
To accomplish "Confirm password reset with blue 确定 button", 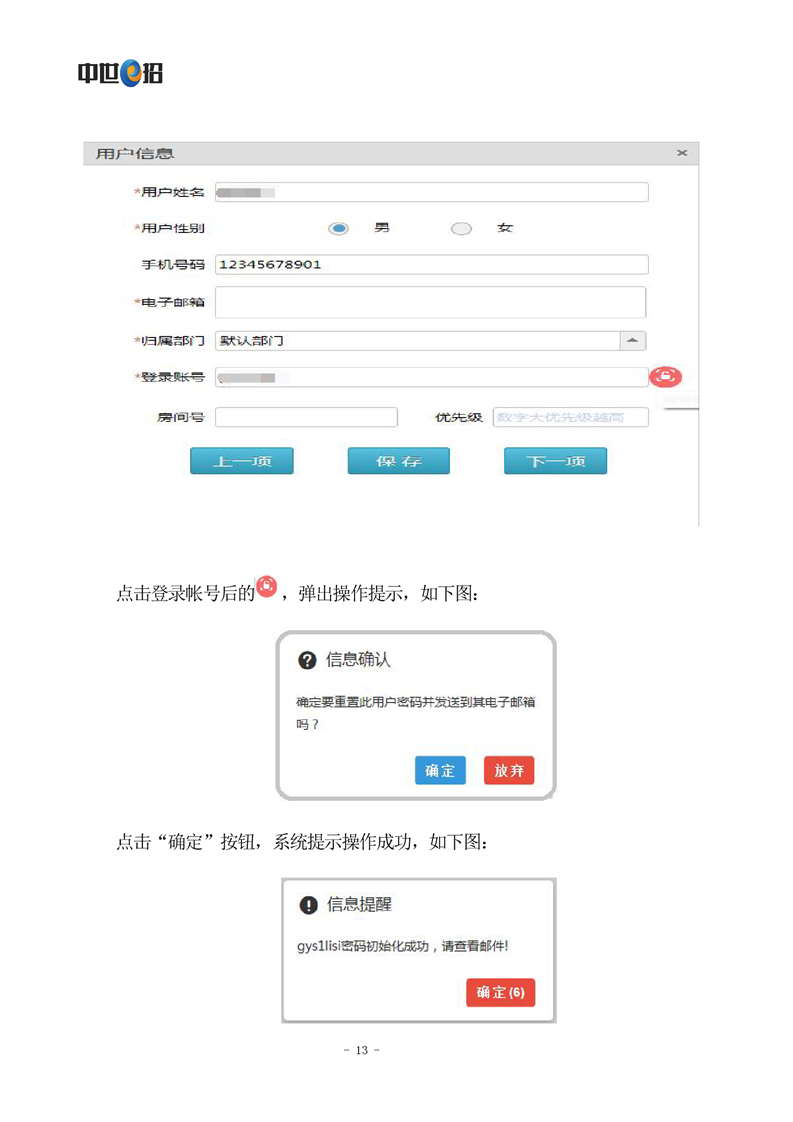I will click(440, 770).
